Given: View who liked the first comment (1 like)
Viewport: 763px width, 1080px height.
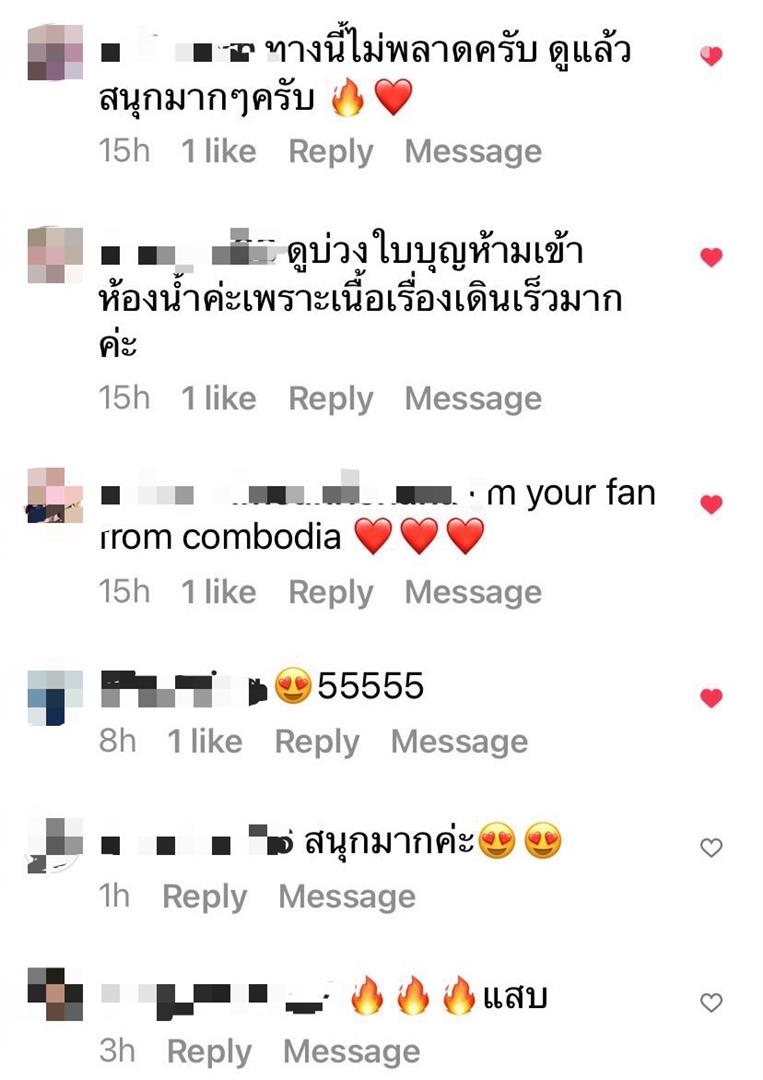Looking at the screenshot, I should [x=218, y=151].
